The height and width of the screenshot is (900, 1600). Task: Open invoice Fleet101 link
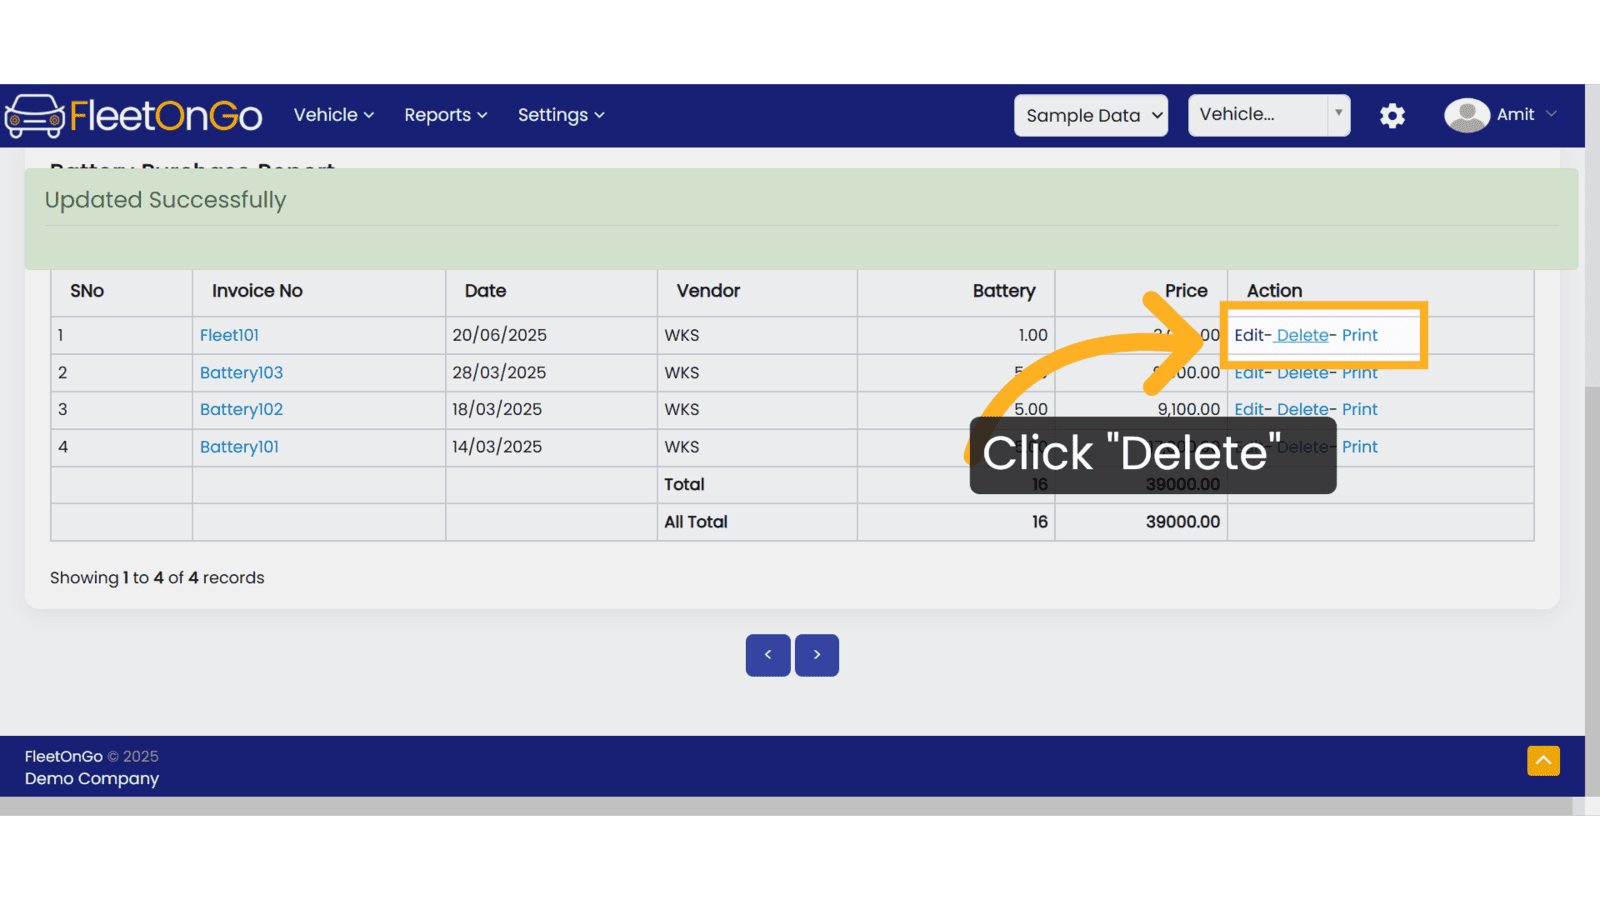229,335
